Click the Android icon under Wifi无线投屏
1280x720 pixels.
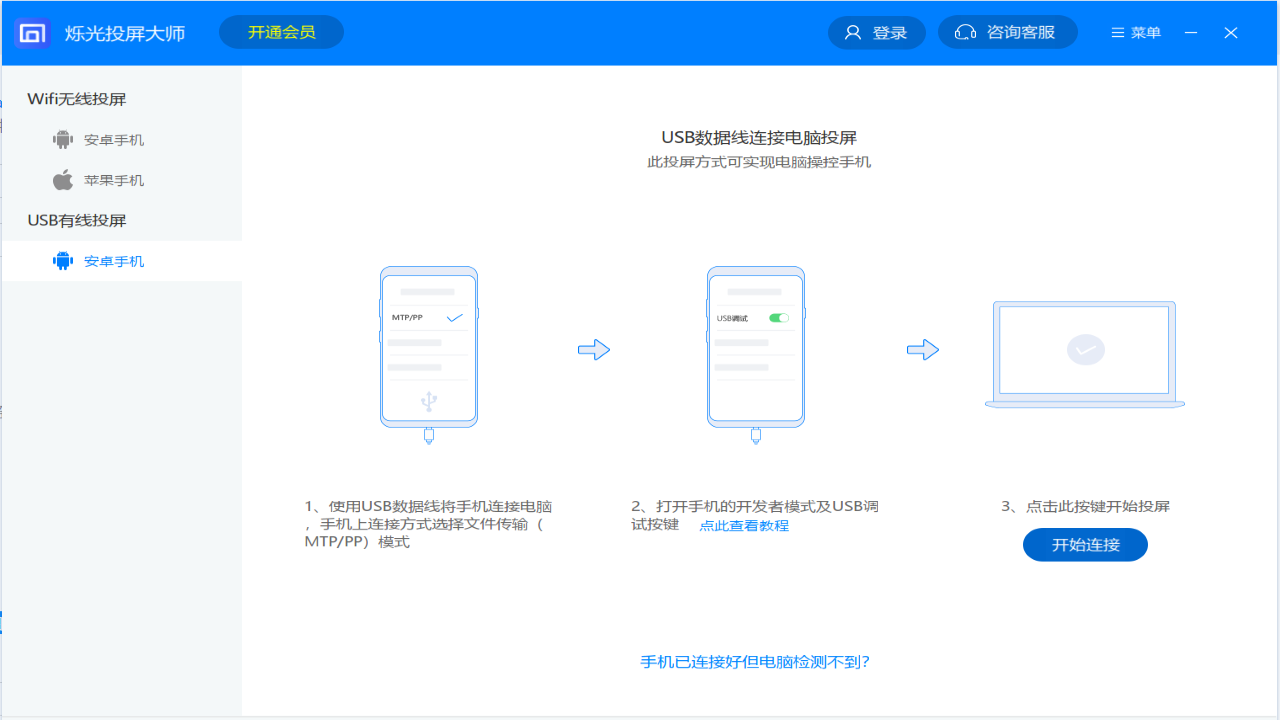click(63, 140)
